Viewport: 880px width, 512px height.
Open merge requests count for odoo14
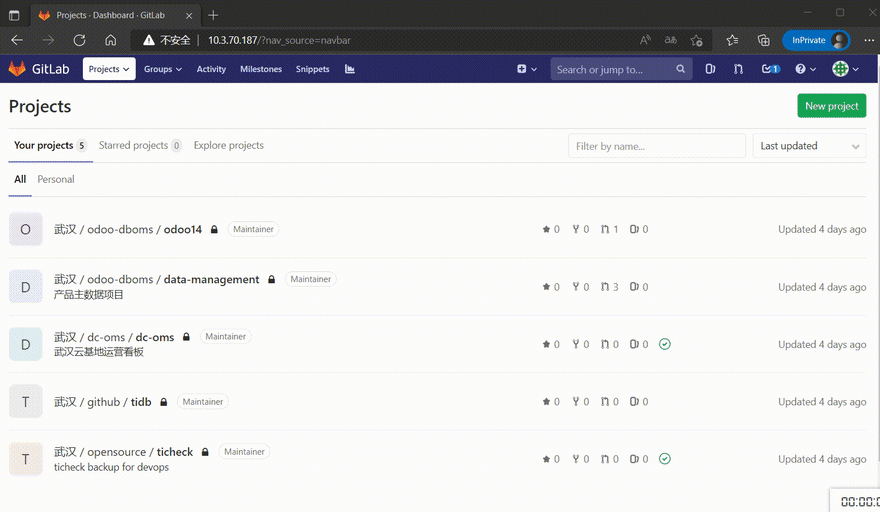coord(609,229)
